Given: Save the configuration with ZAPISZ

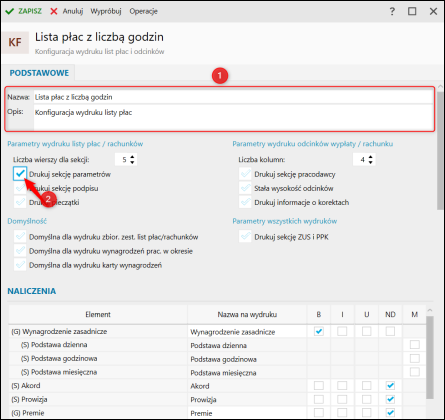Looking at the screenshot, I should [24, 11].
